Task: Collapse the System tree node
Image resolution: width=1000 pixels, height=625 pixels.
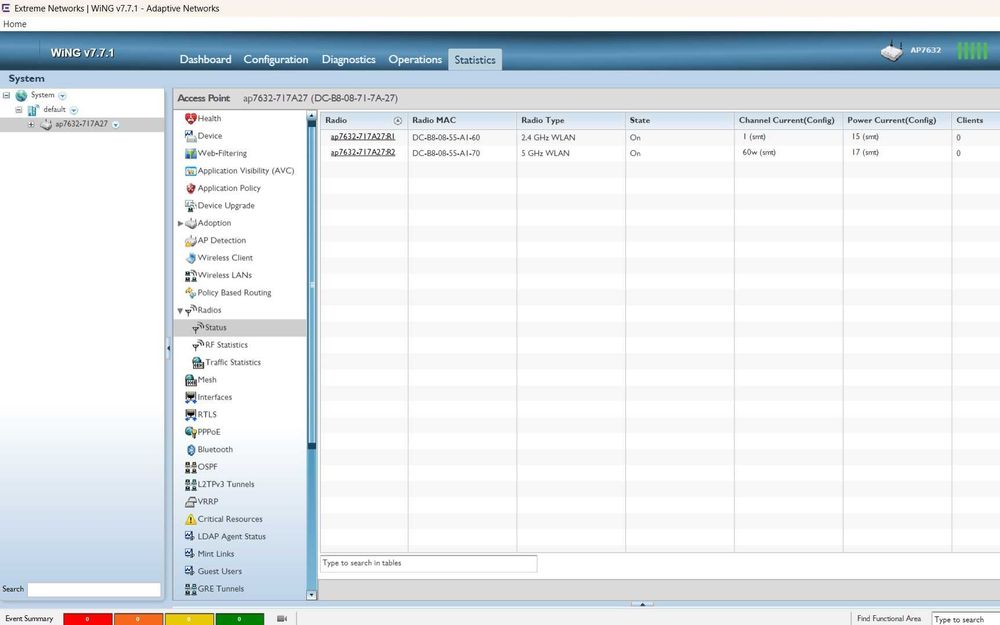Action: click(x=7, y=96)
